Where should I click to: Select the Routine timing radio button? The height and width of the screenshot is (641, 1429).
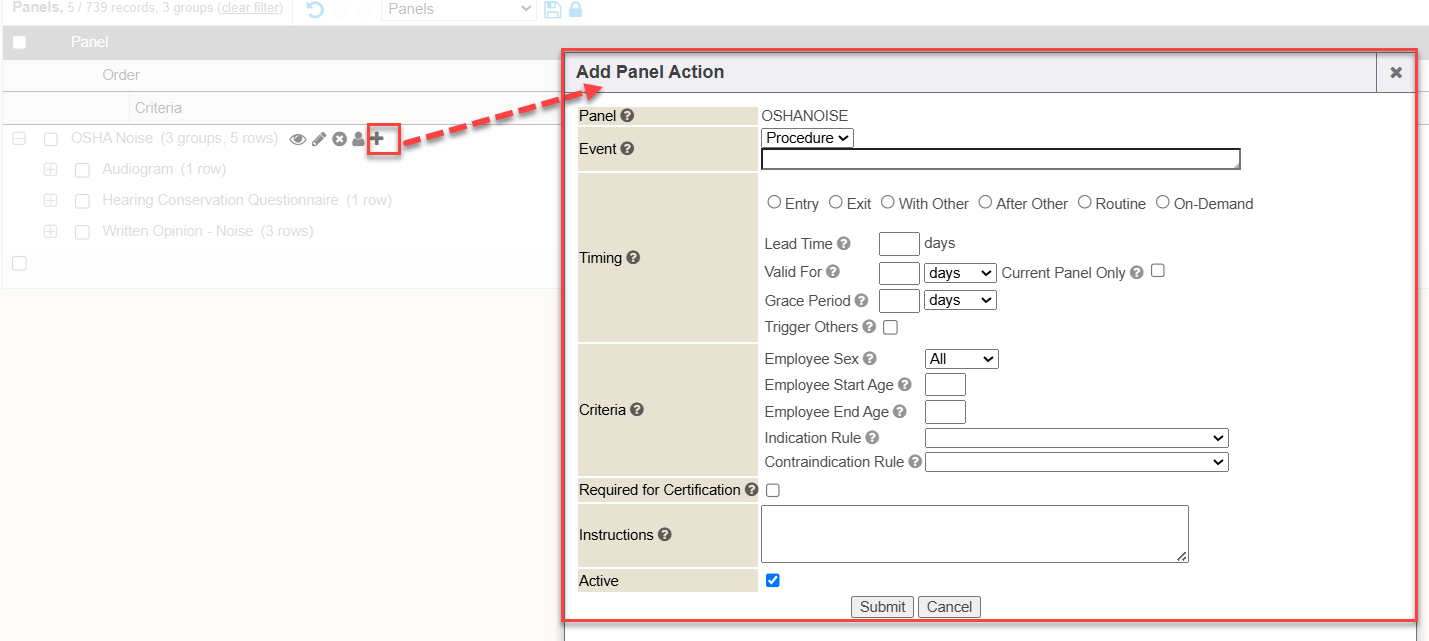(1085, 202)
